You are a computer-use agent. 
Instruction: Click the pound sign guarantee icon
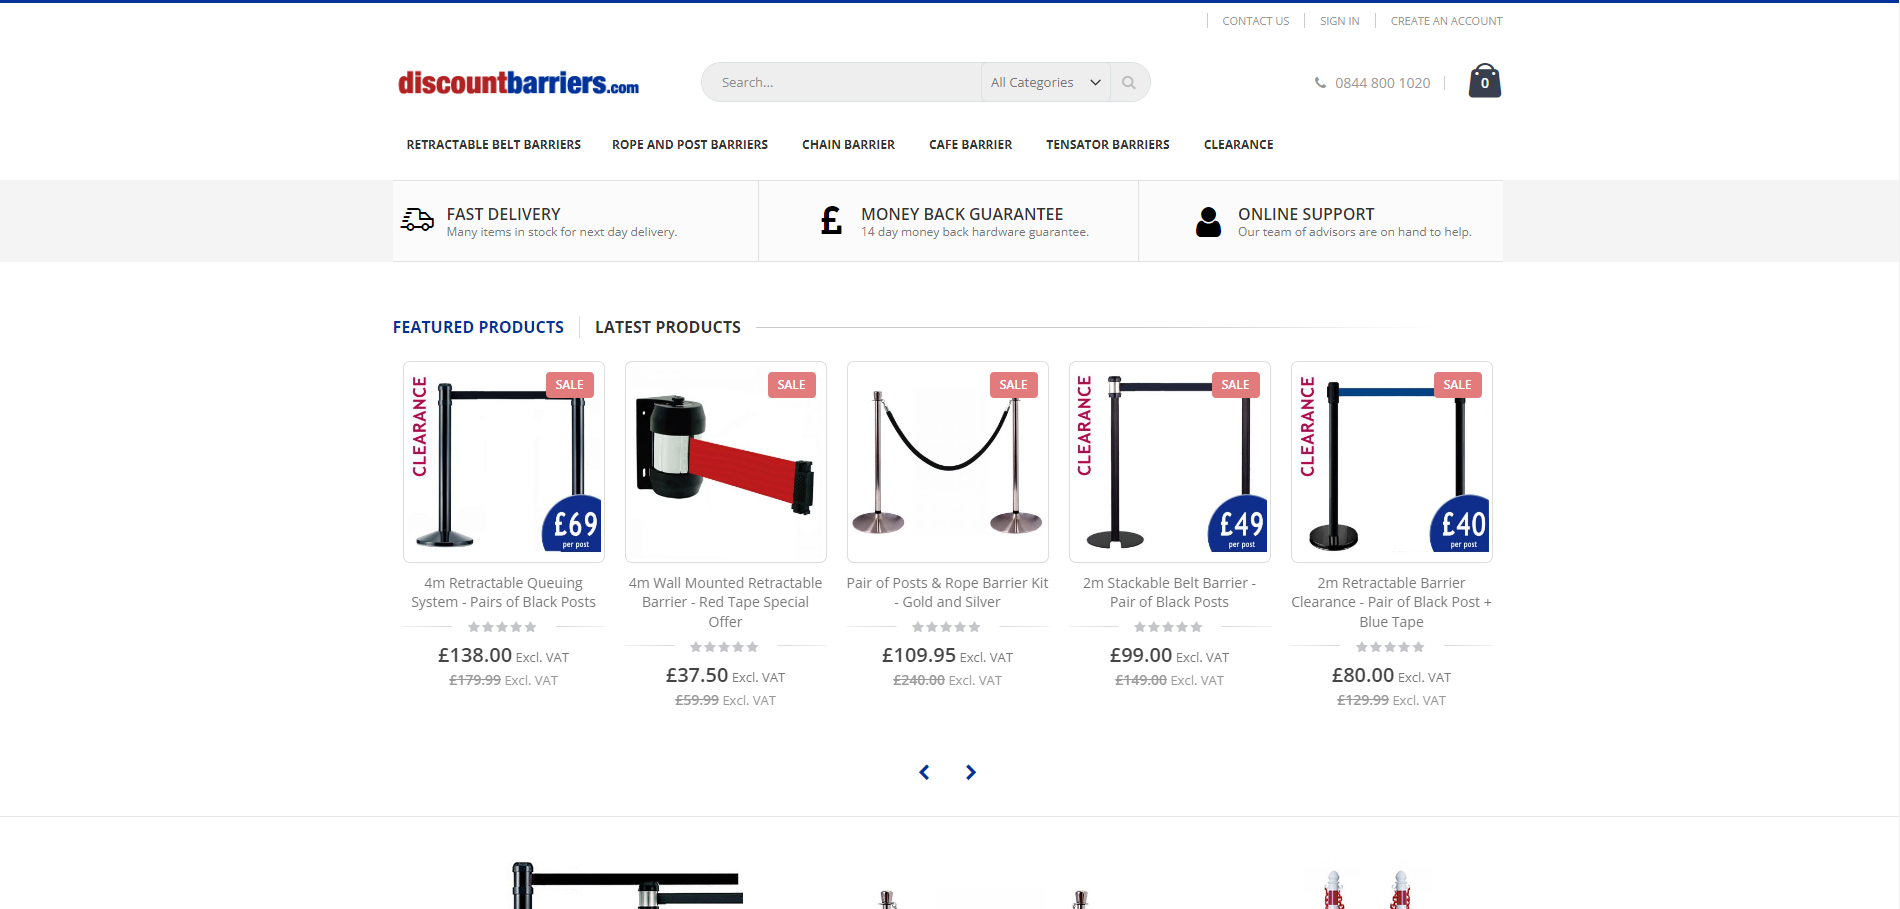tap(831, 220)
